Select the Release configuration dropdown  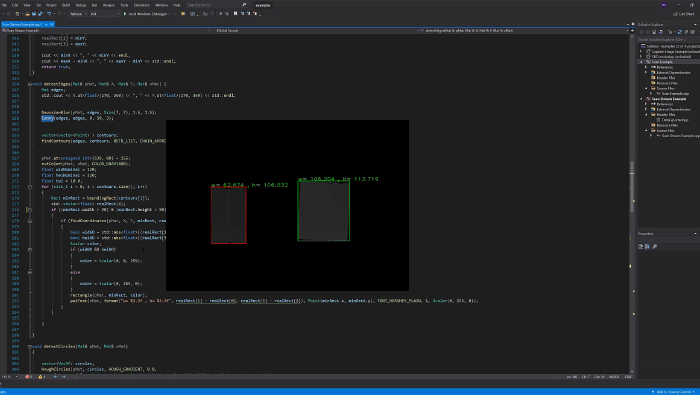tap(78, 14)
